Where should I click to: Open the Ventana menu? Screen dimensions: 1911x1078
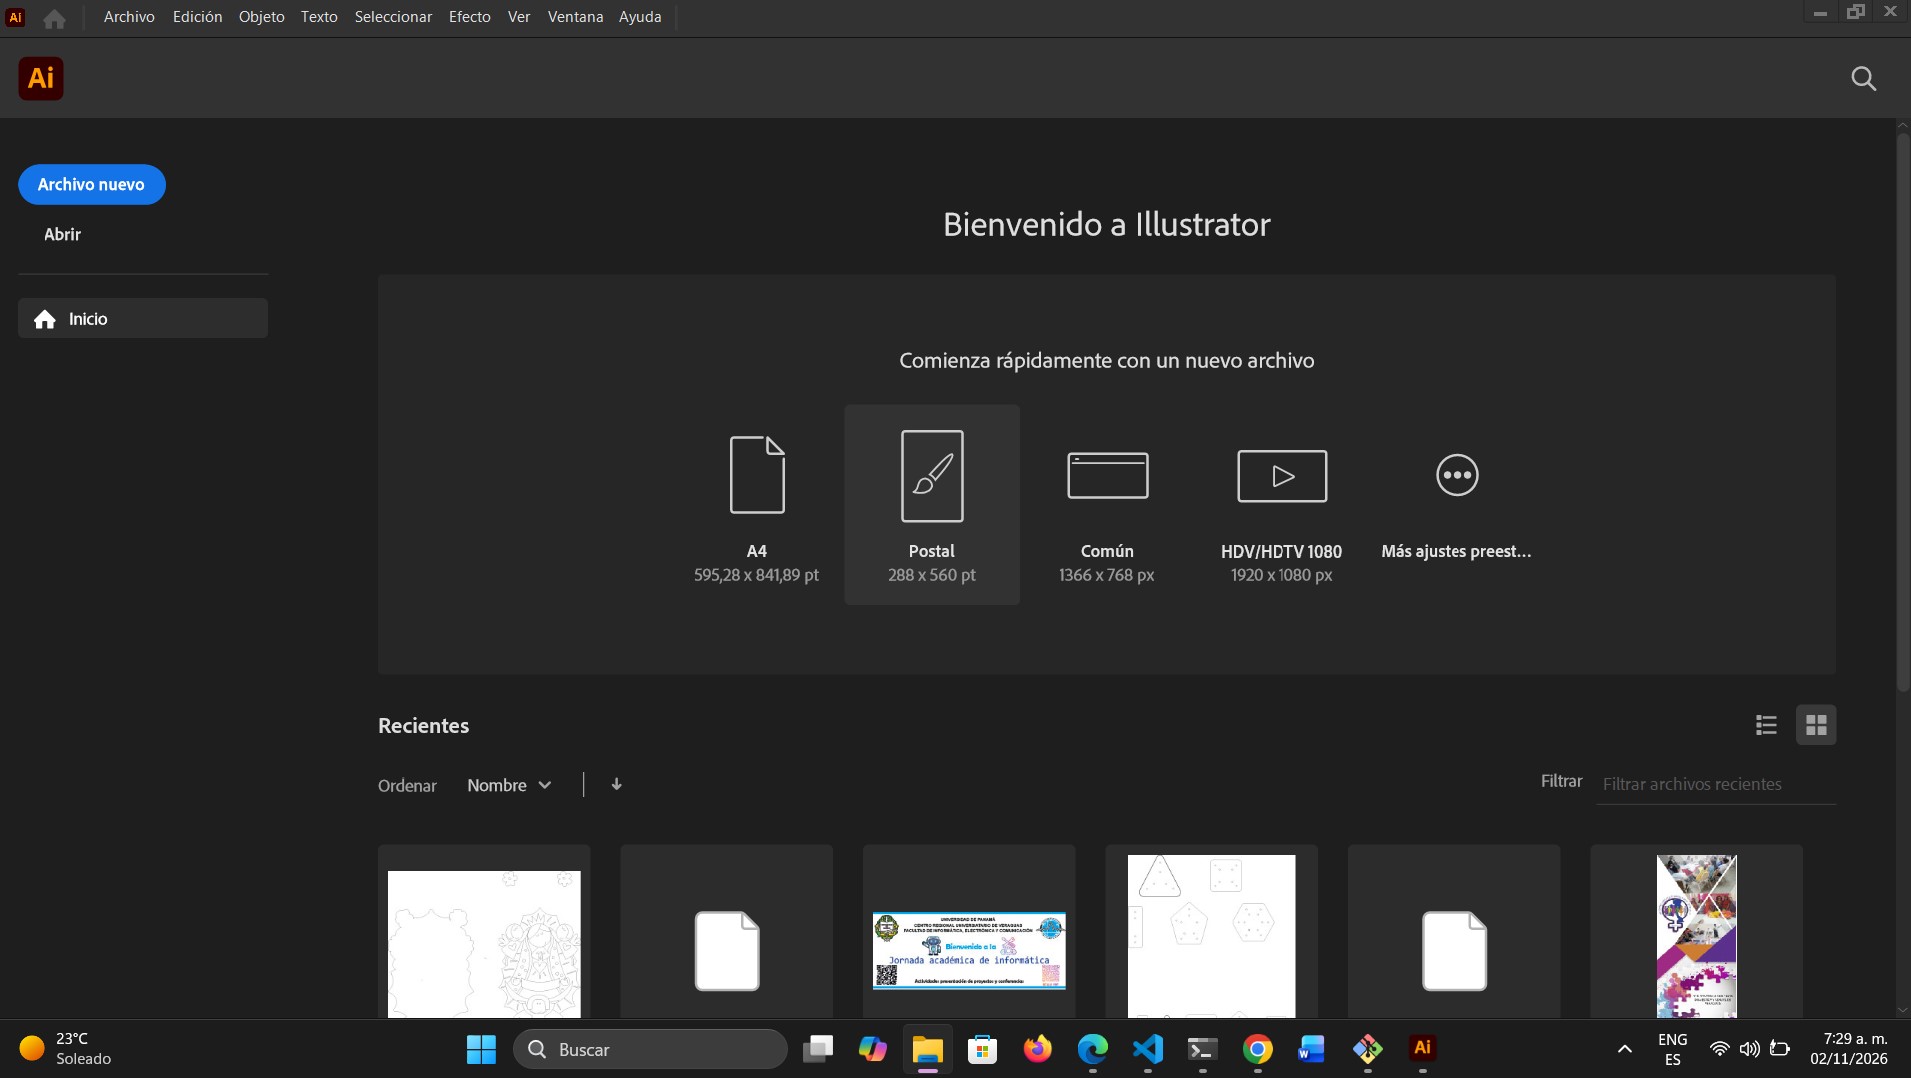(575, 17)
